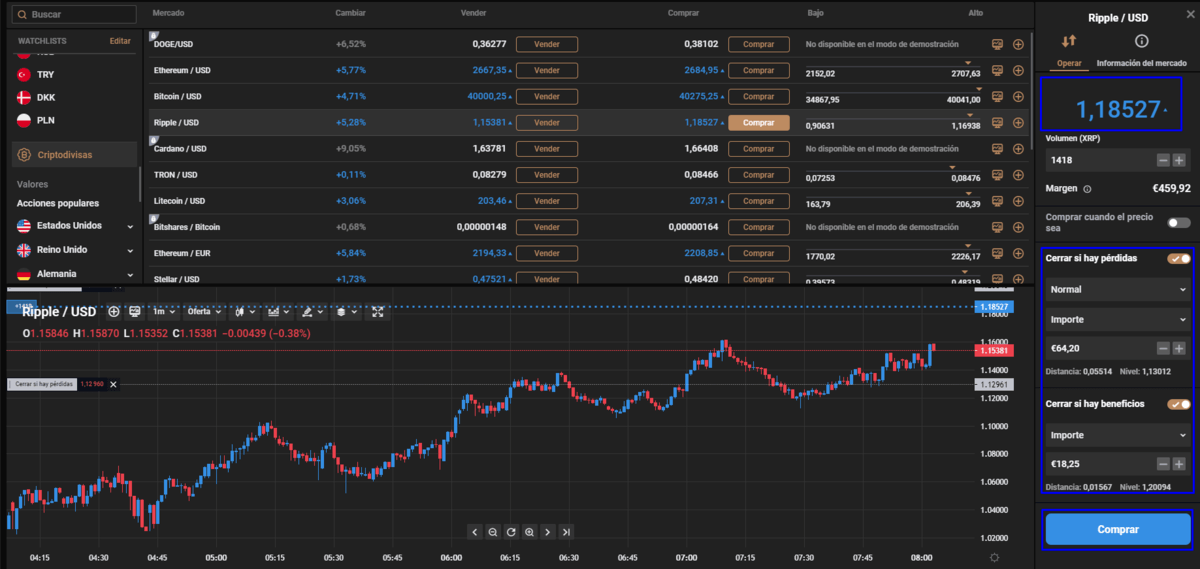Disable 'Cerrar si hay beneficios' toggle

pos(1178,405)
